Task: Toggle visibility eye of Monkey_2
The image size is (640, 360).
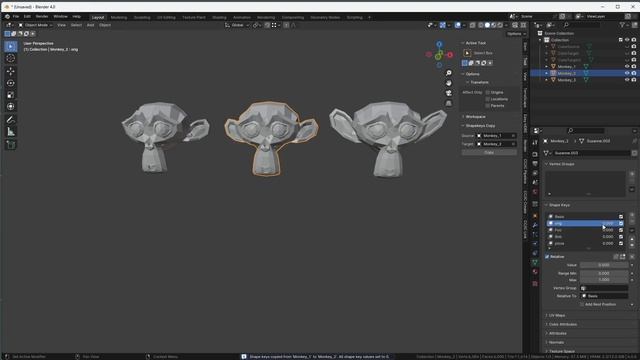Action: click(627, 73)
